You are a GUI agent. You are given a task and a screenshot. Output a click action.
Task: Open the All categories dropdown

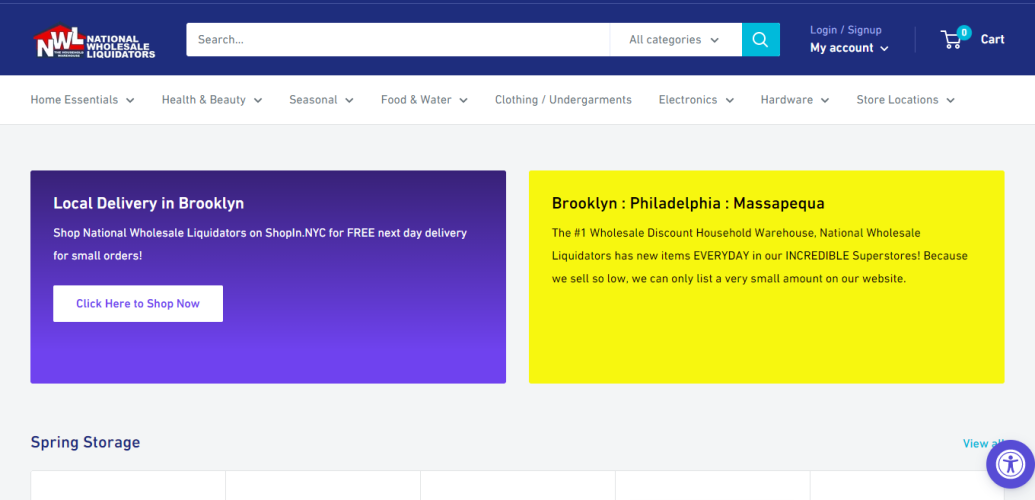[675, 40]
